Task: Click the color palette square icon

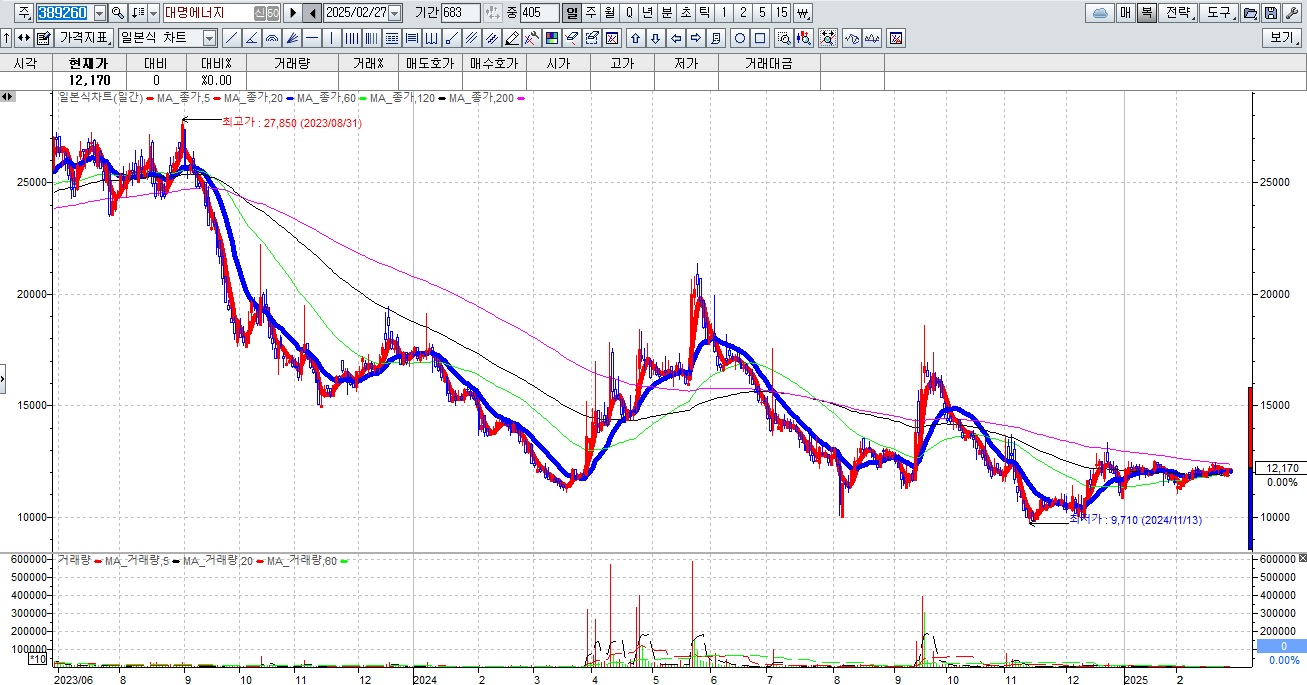Action: click(x=551, y=38)
